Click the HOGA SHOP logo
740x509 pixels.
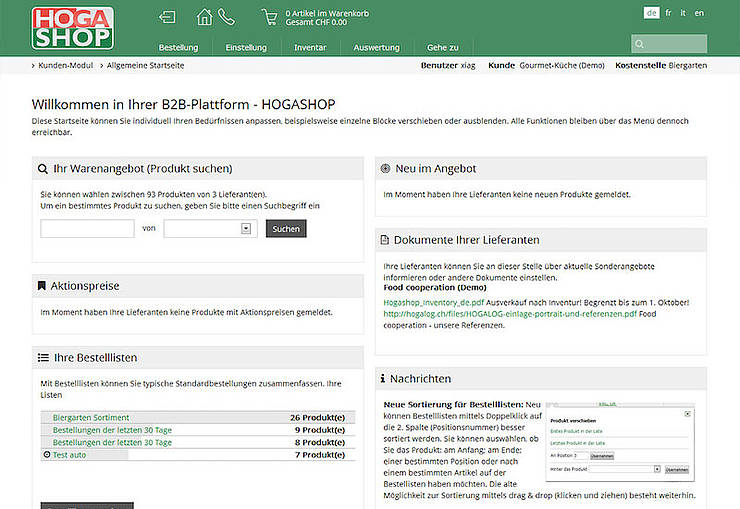[73, 28]
